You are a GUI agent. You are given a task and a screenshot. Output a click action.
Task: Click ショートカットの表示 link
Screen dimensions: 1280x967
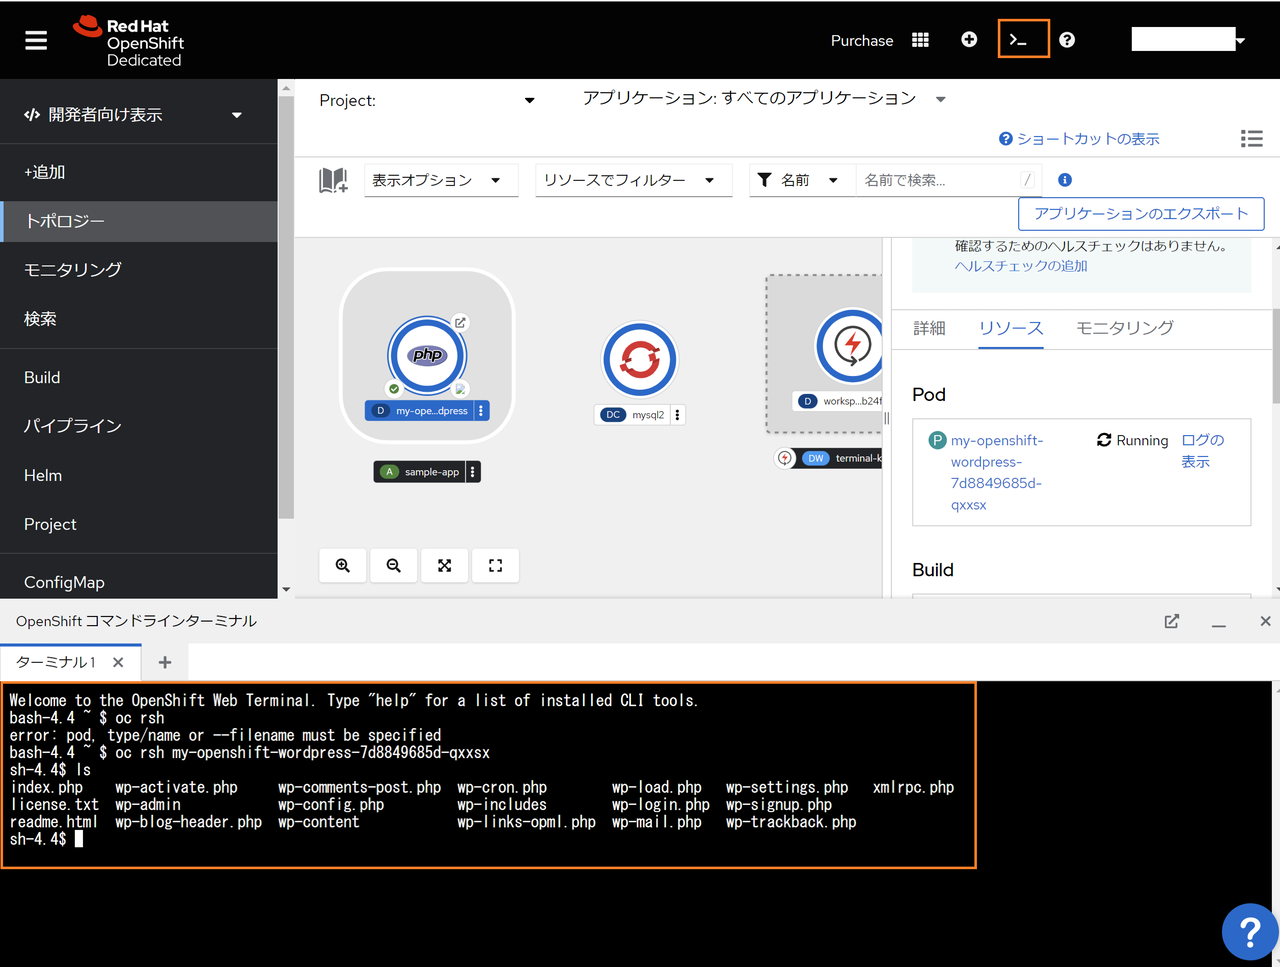point(1079,139)
